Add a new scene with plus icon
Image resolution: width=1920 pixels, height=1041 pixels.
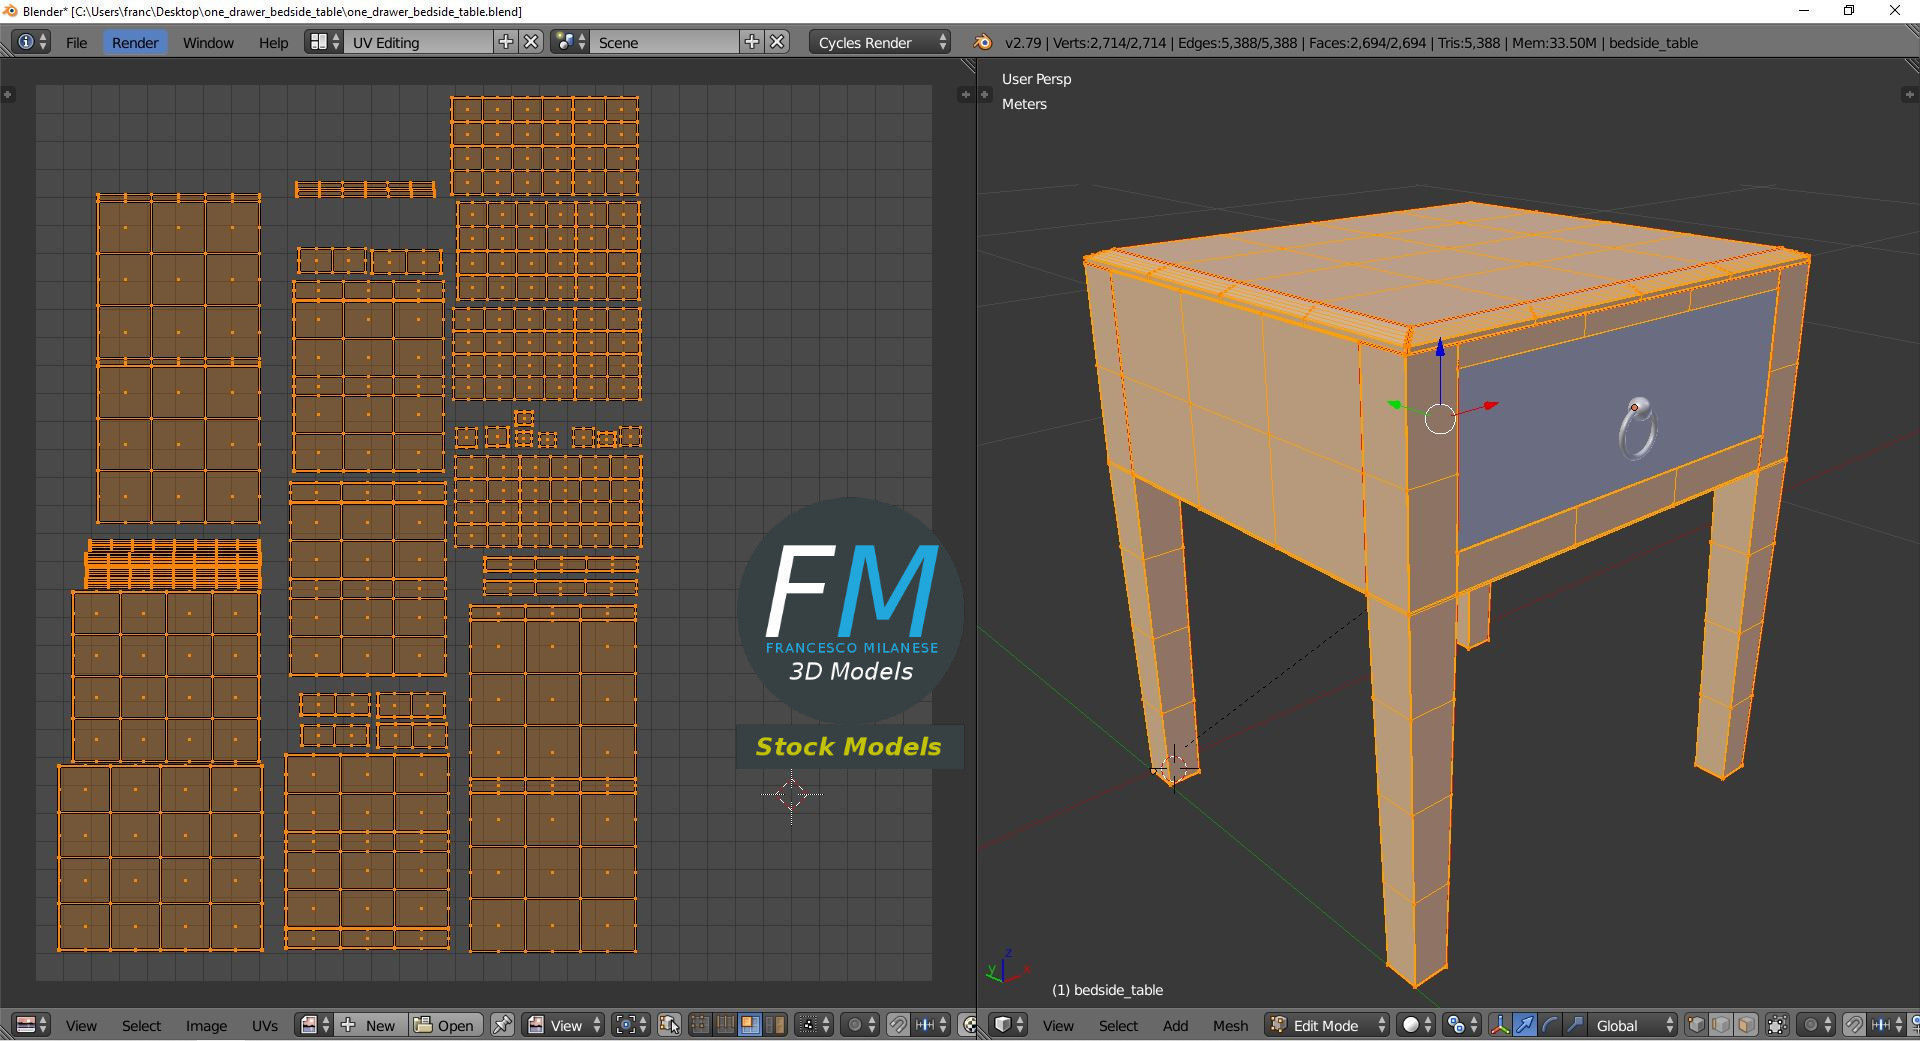[x=752, y=42]
